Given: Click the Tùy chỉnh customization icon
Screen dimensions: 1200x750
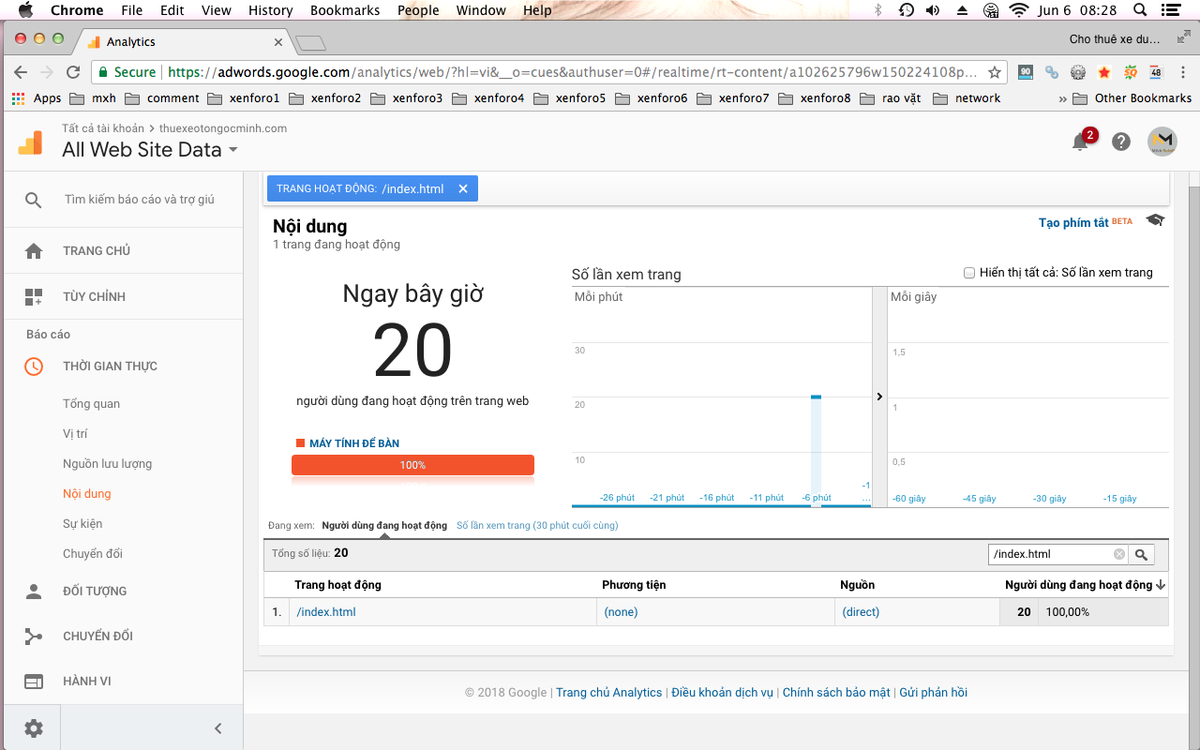Looking at the screenshot, I should click(x=33, y=297).
